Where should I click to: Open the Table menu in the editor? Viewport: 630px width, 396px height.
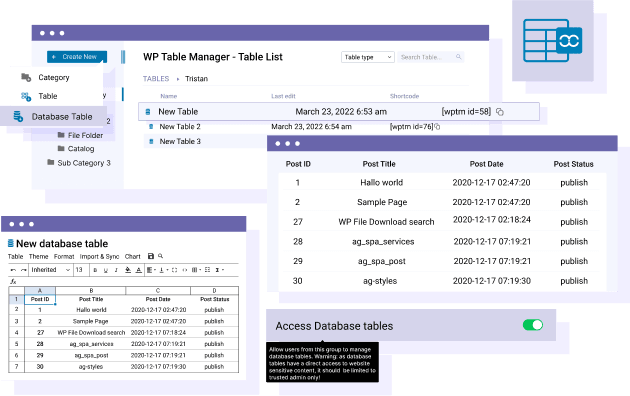point(15,256)
